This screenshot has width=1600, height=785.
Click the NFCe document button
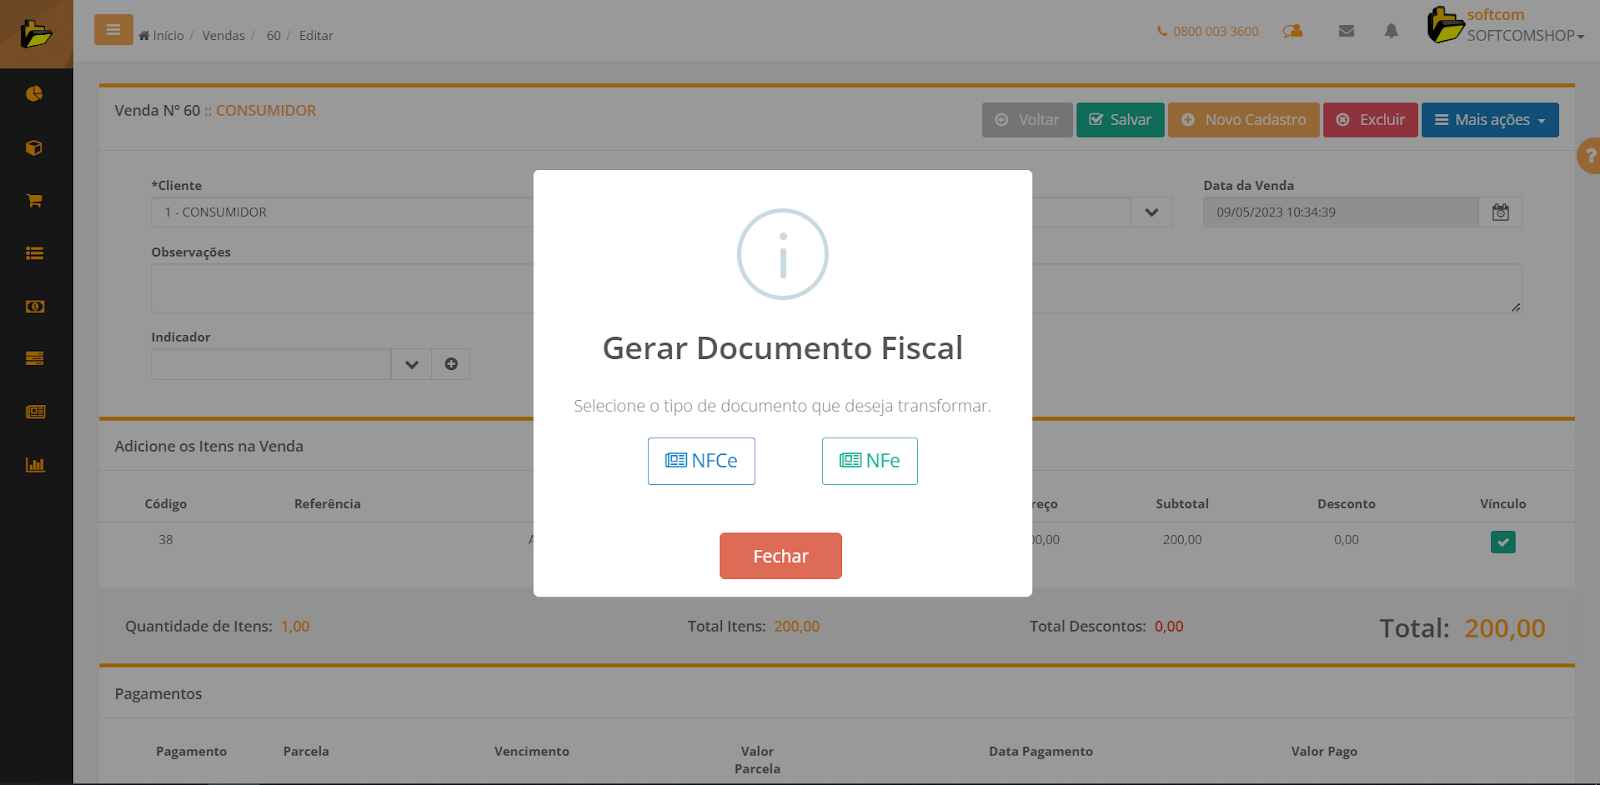701,461
